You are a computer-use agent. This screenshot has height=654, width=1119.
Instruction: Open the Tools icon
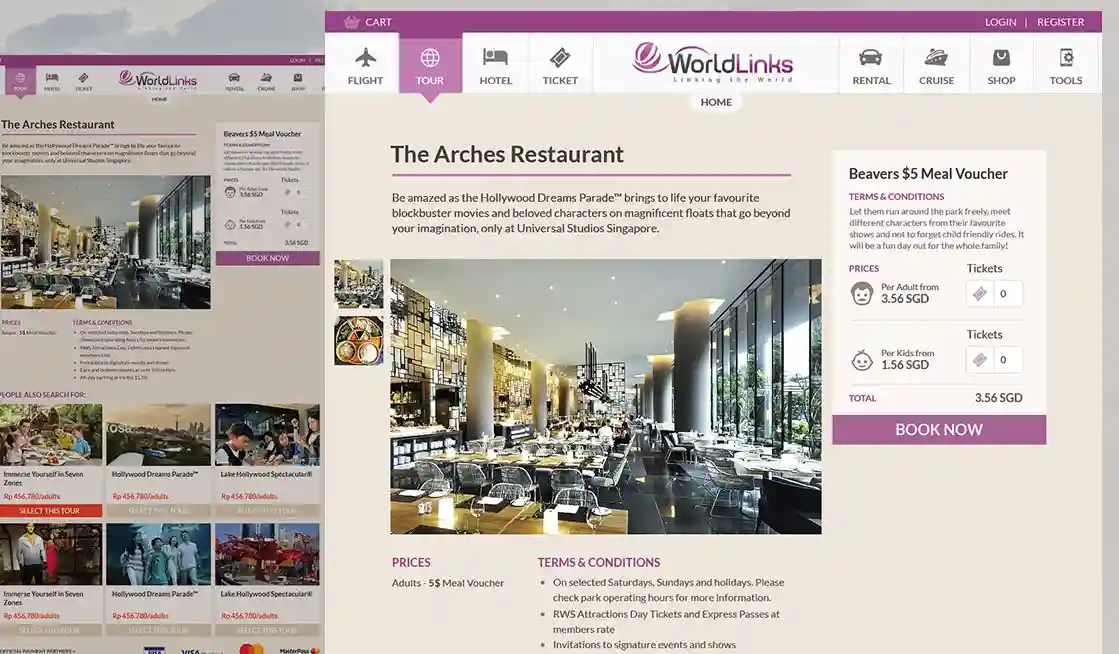(1066, 57)
